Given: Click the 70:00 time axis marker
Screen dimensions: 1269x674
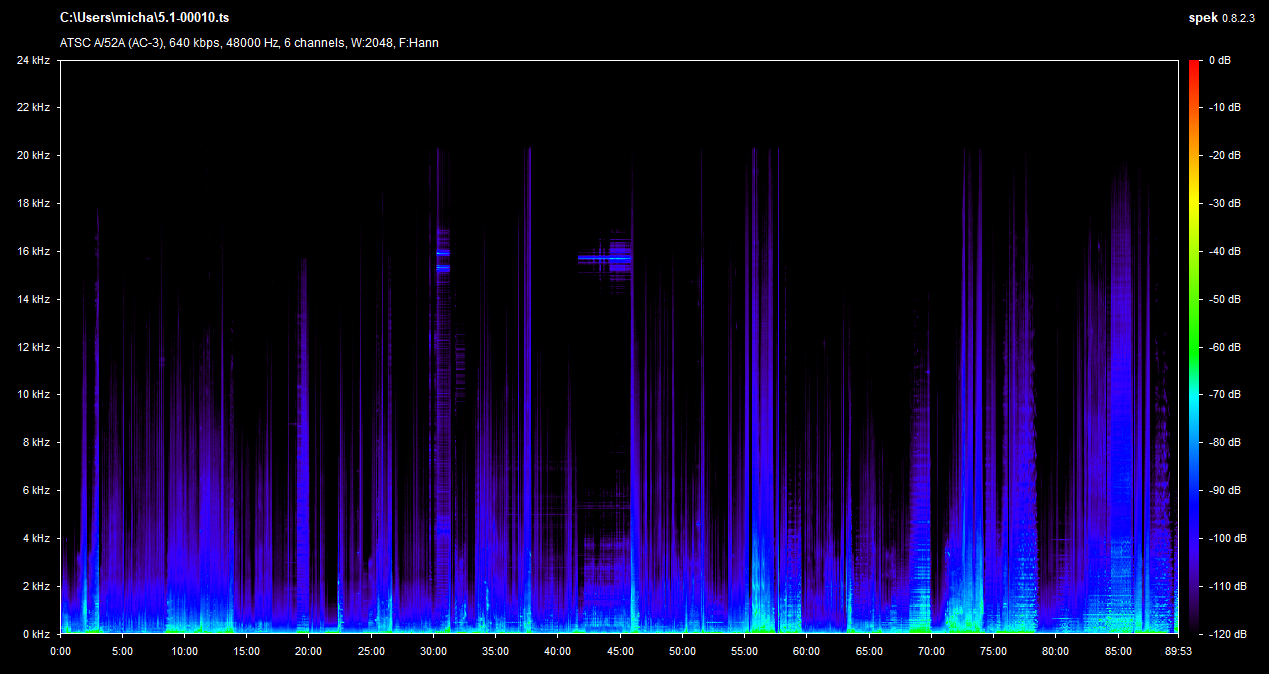Looking at the screenshot, I should [x=931, y=651].
